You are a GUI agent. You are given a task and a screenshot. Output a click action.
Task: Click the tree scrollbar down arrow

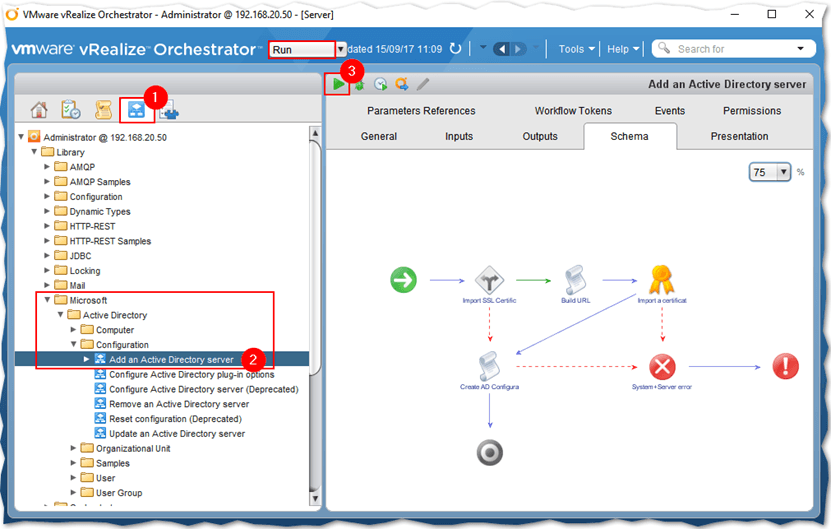click(315, 498)
